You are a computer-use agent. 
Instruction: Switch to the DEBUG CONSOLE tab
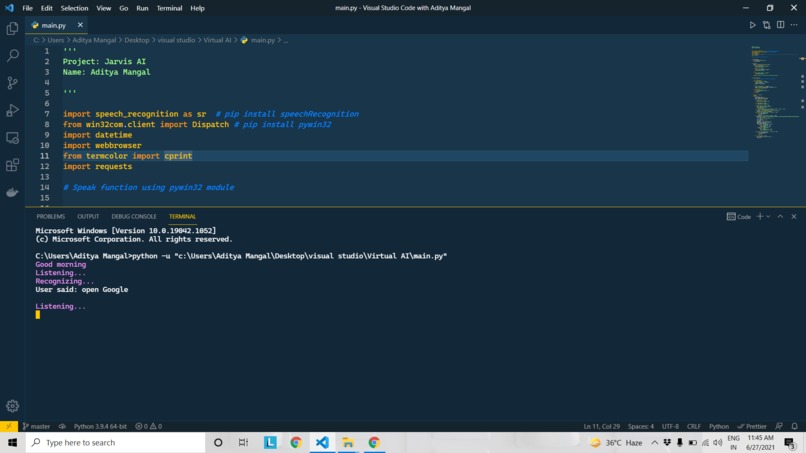(134, 216)
